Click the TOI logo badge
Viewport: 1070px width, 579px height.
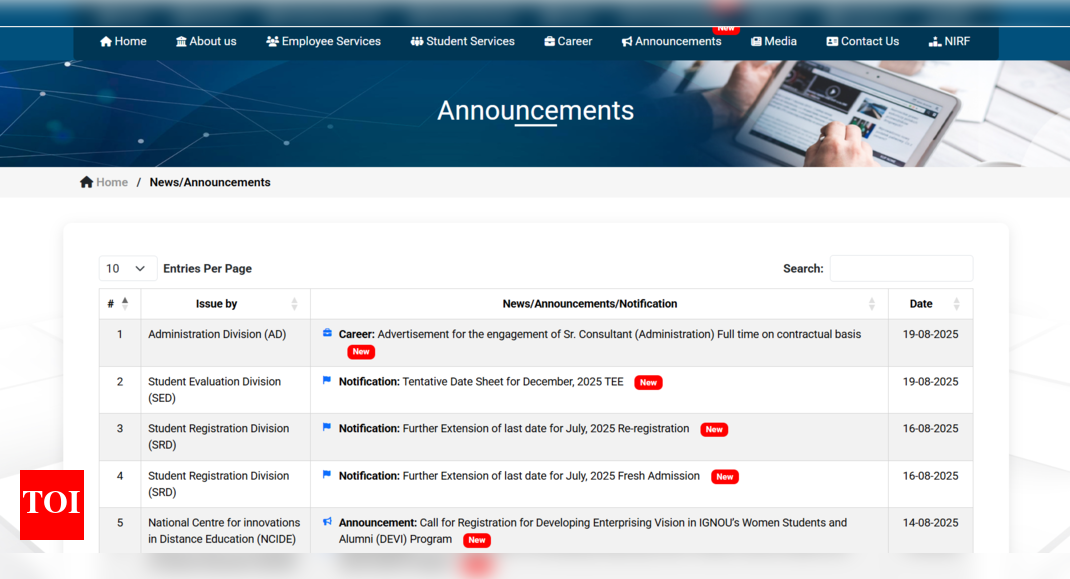[x=52, y=504]
